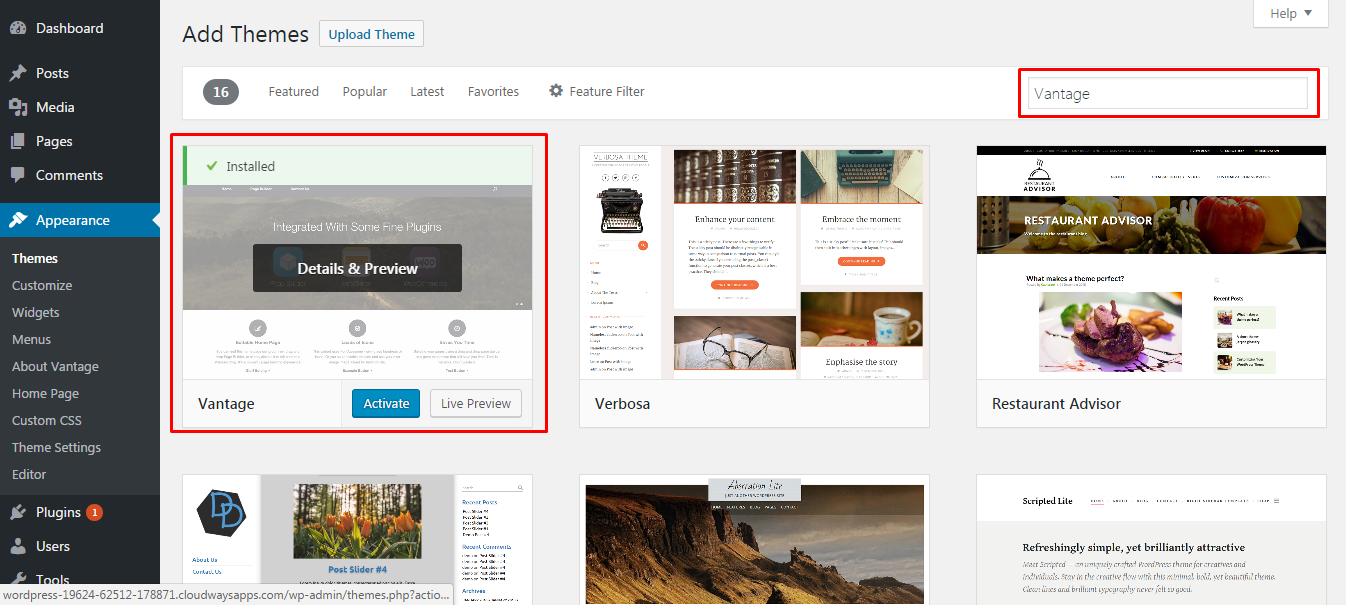Open the Appearance menu
1346x605 pixels.
[80, 220]
